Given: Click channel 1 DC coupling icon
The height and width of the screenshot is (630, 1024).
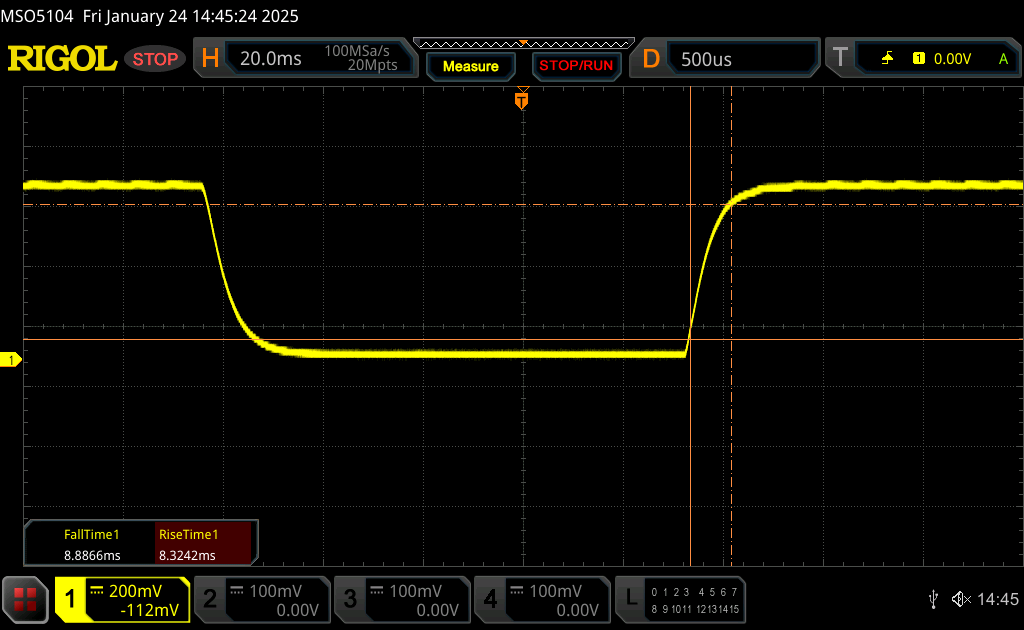Looking at the screenshot, I should [x=97, y=591].
